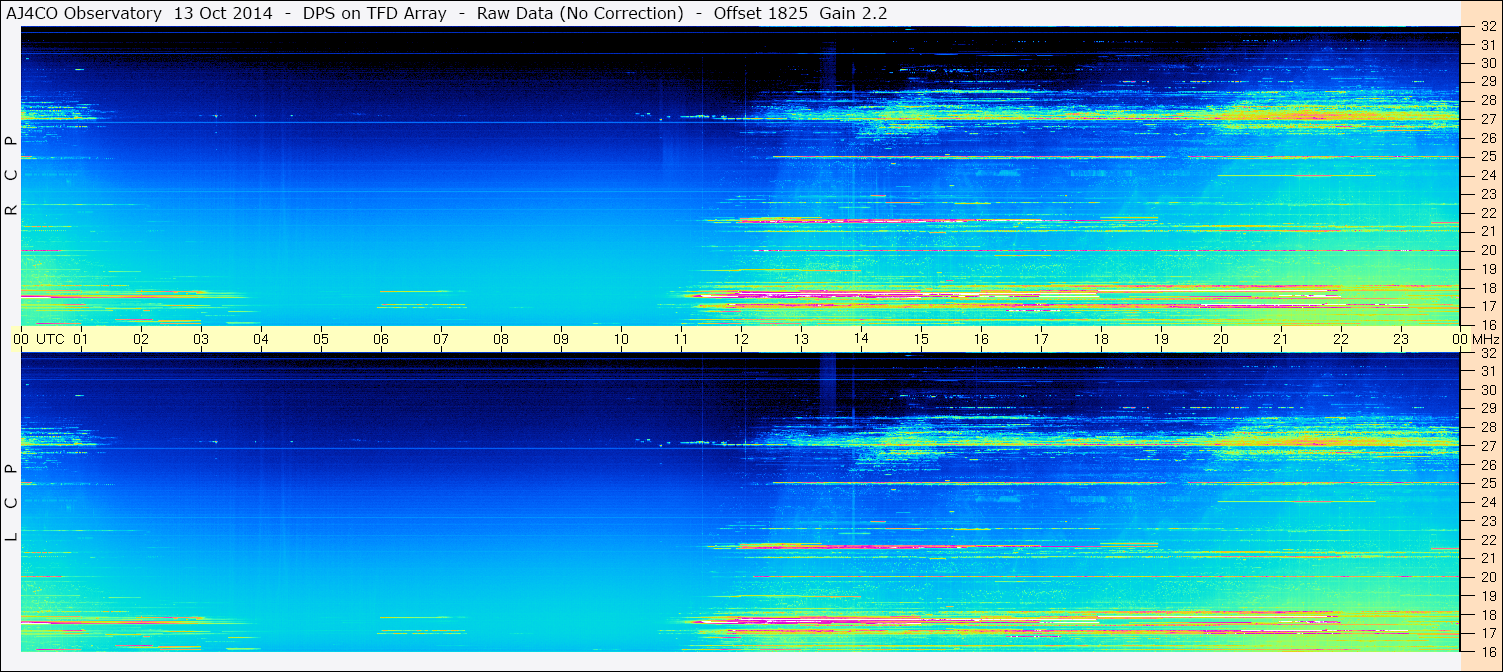The height and width of the screenshot is (672, 1503).
Task: Click the 05 hour label on time axis
Action: [321, 340]
